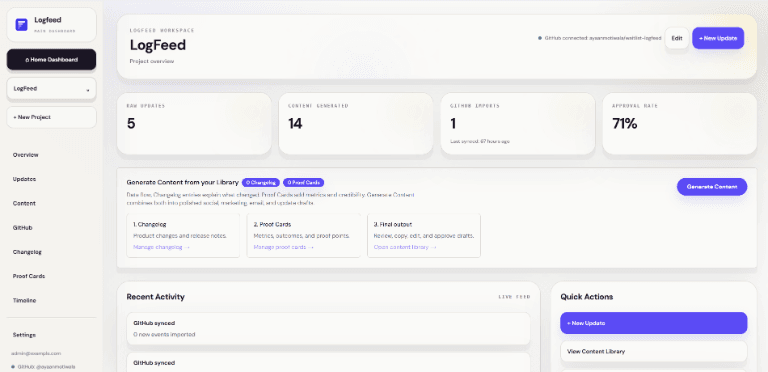This screenshot has height=372, width=768.
Task: Click first GitHub synced activity entry
Action: [x=328, y=328]
